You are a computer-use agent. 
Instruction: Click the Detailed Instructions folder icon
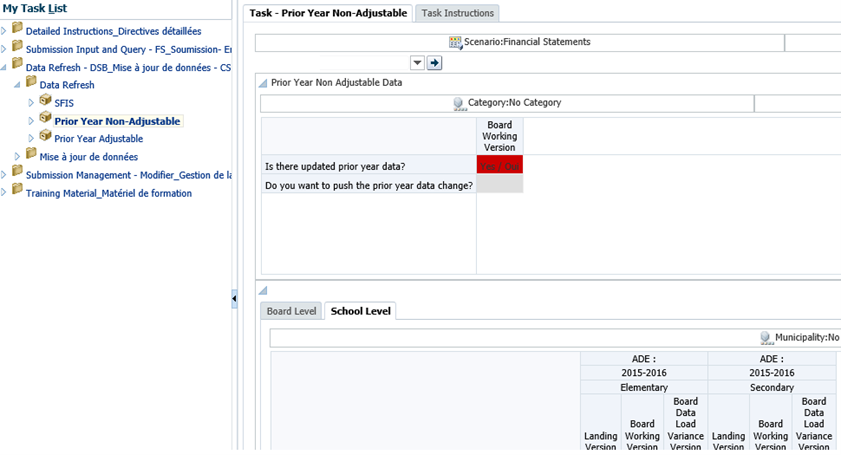(17, 27)
